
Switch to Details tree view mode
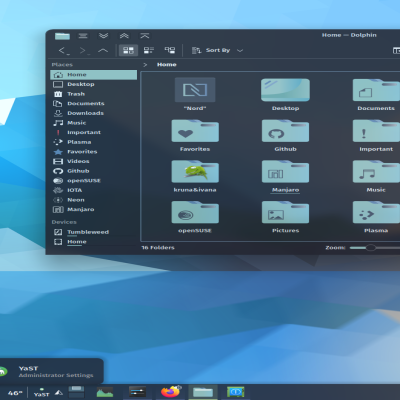click(x=170, y=50)
